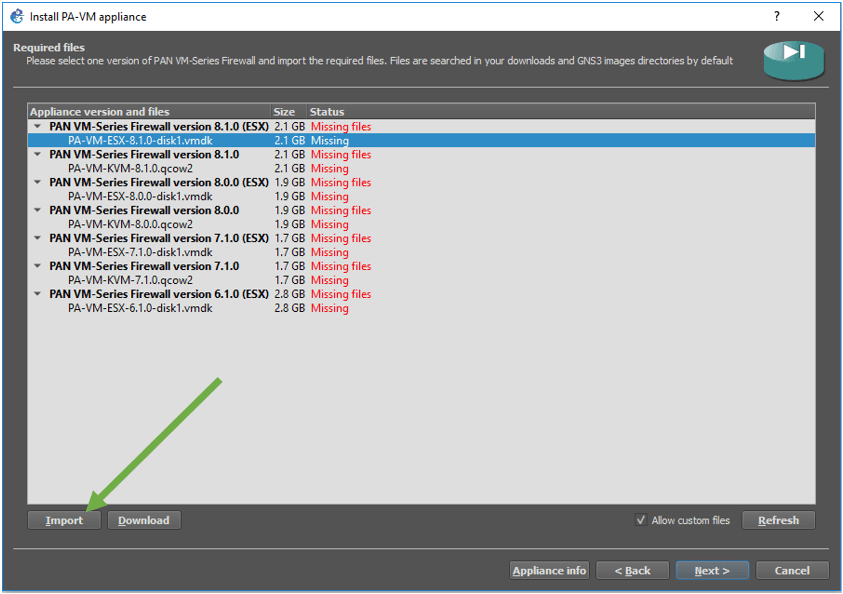The height and width of the screenshot is (594, 843).
Task: Cancel the appliance installation
Action: tap(792, 570)
